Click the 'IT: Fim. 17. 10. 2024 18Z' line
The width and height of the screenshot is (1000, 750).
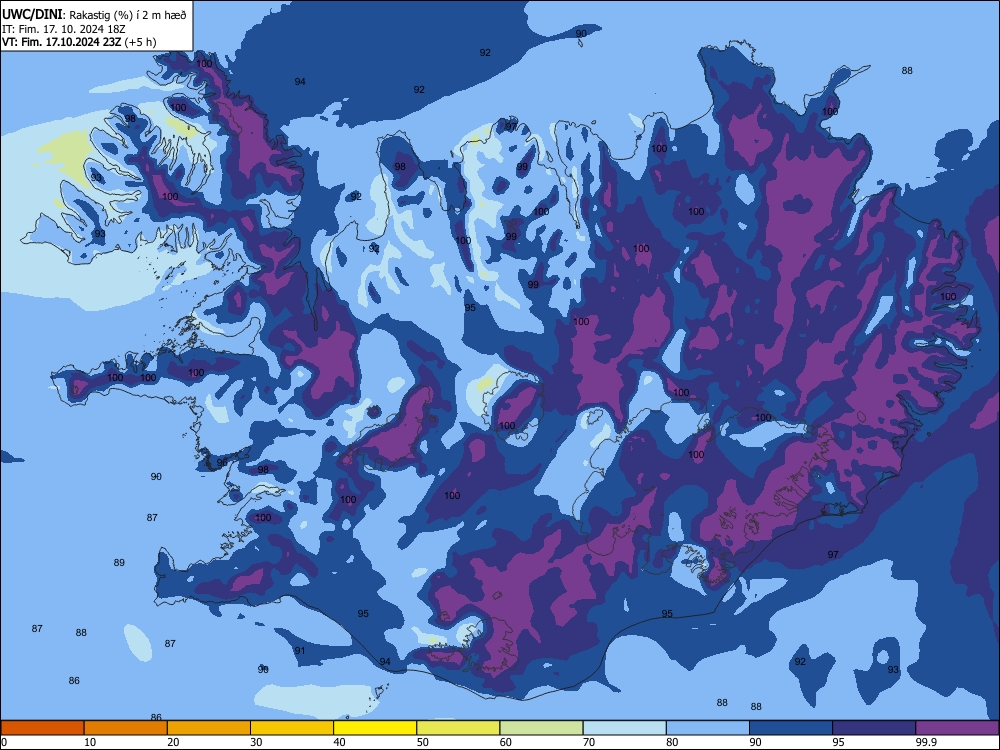[x=63, y=29]
